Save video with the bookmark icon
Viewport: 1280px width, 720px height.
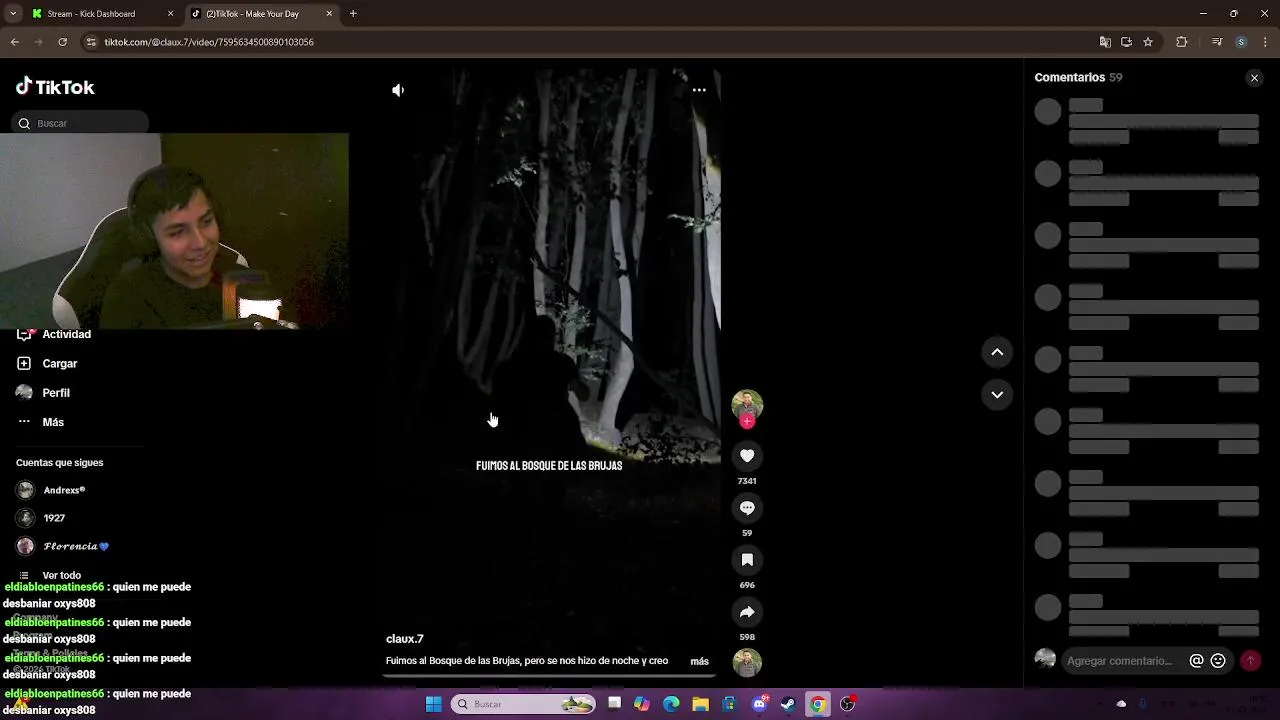coord(747,560)
